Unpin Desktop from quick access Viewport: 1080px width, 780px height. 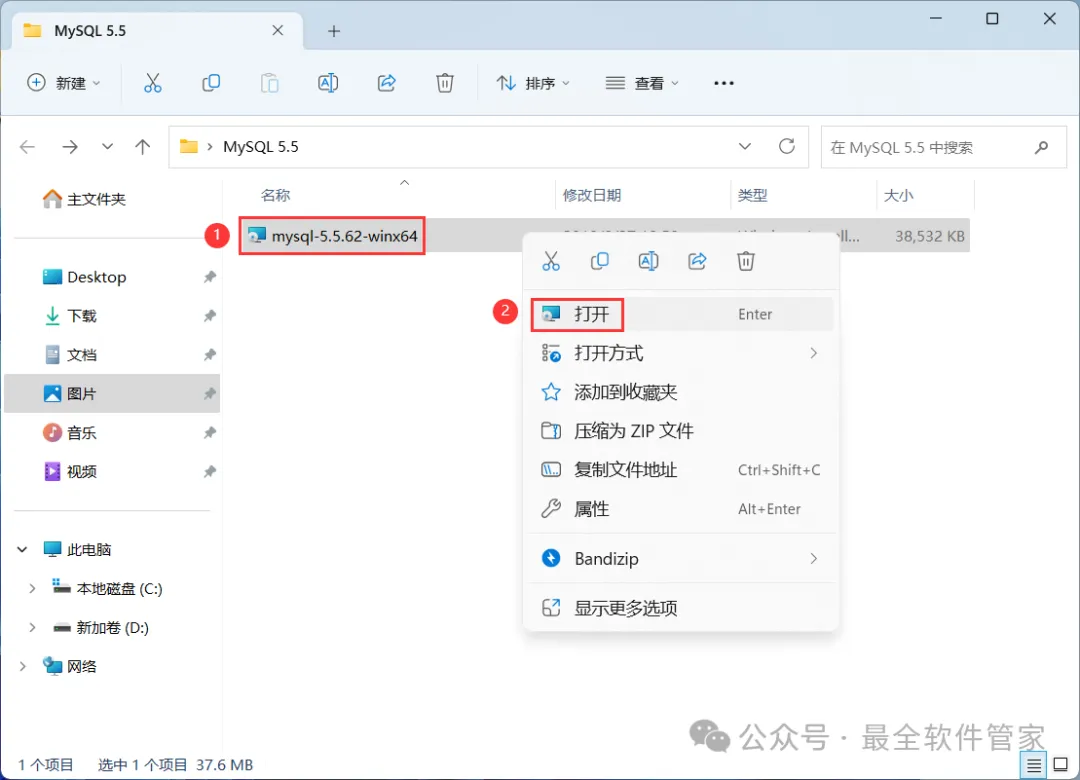click(x=209, y=277)
